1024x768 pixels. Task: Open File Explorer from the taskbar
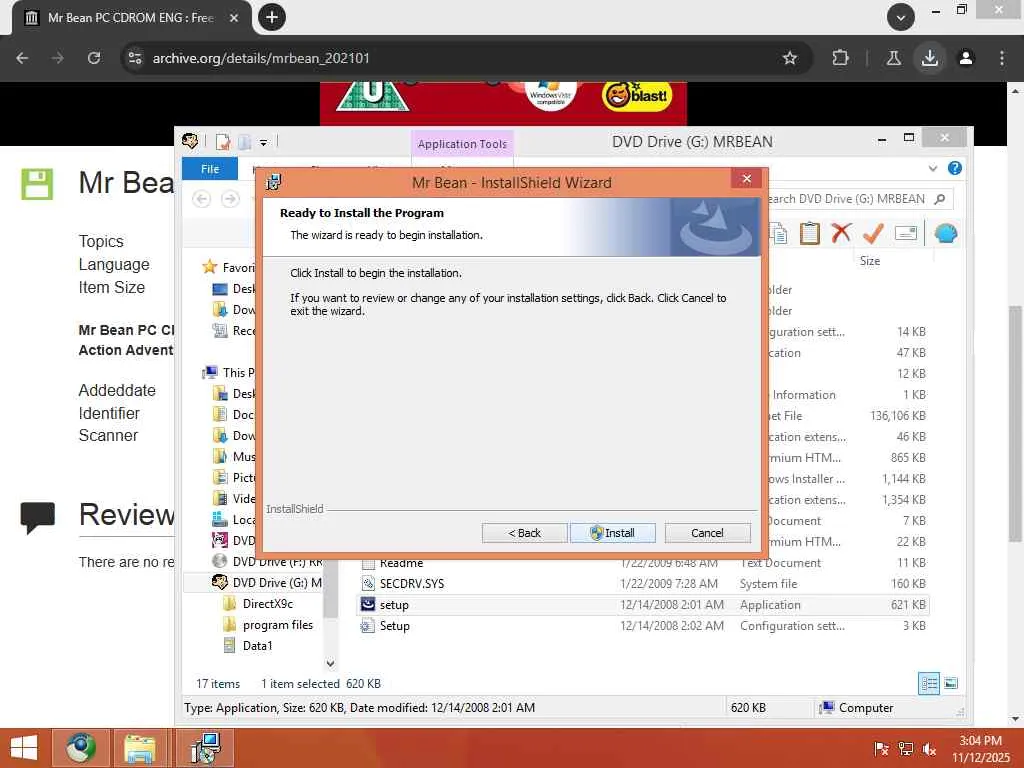(x=140, y=748)
